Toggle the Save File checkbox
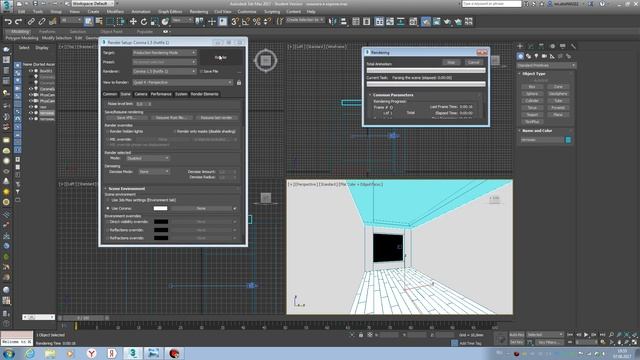640x360 pixels. tap(202, 71)
